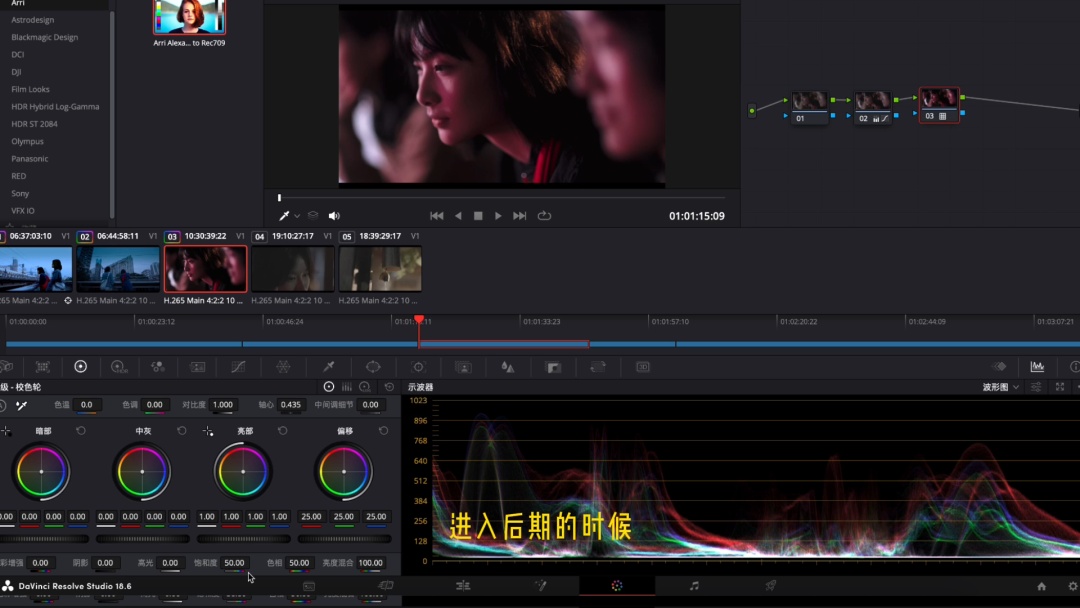The image size is (1080, 608).
Task: Switch to Log wheels mode
Action: click(x=365, y=387)
